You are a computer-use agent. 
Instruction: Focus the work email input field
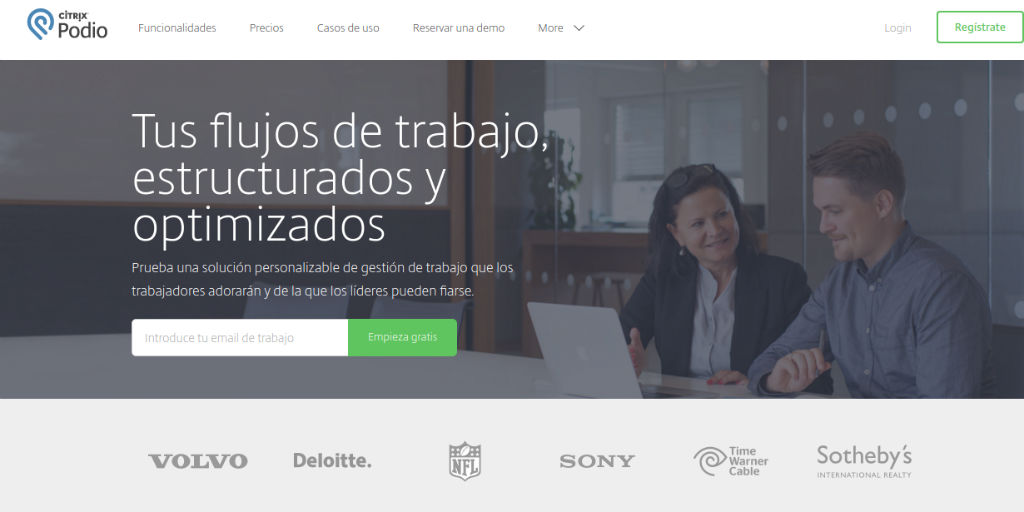240,338
